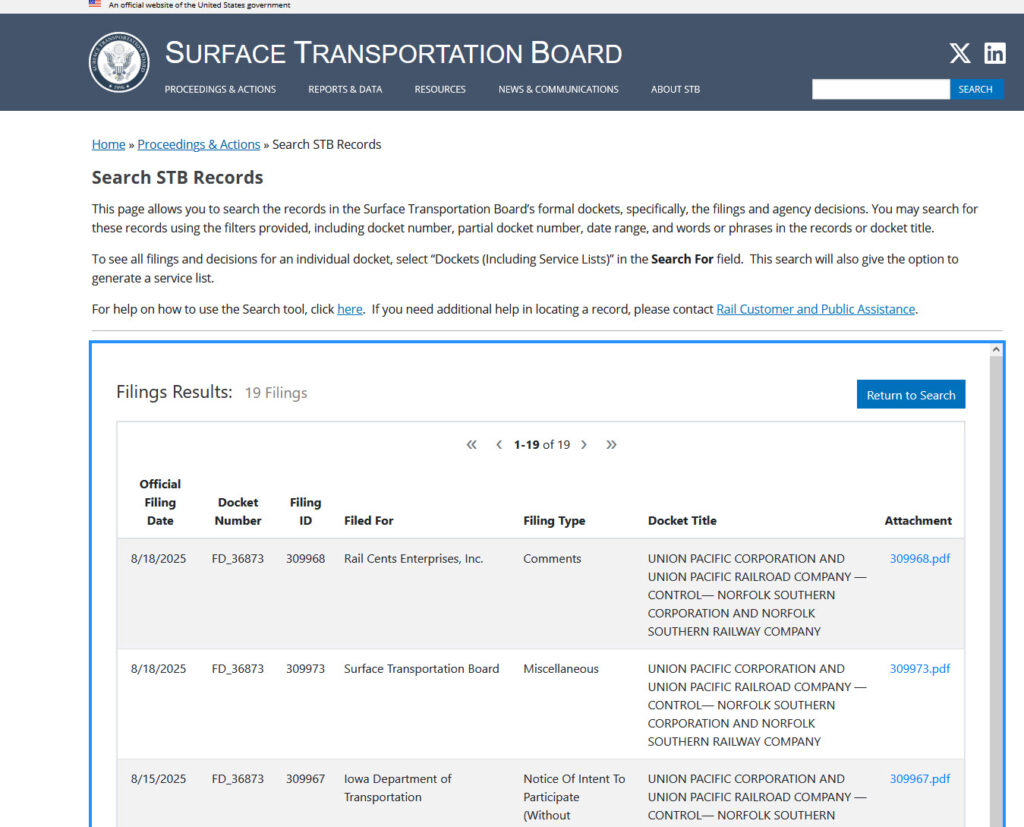Screen dimensions: 1024x827
Task: Click the blue Search button in header
Action: [975, 89]
